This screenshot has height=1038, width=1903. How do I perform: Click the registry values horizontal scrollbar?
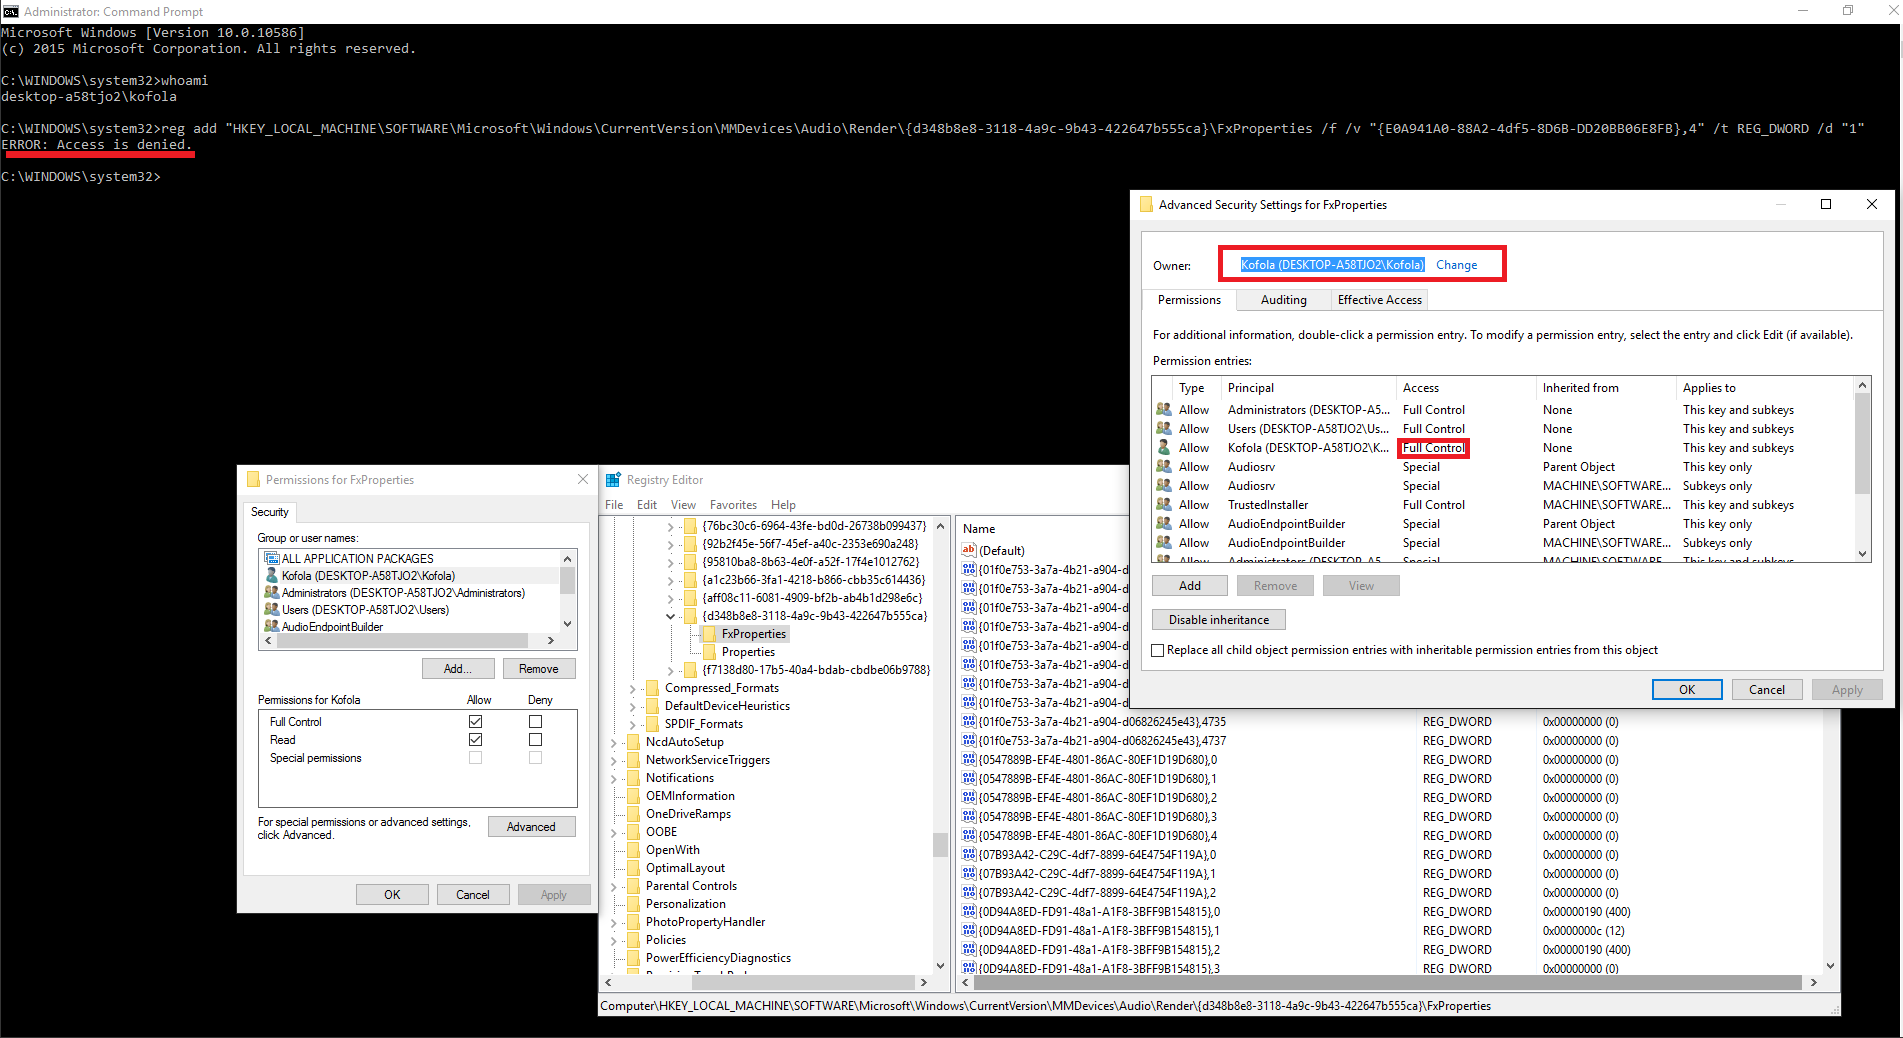[1390, 983]
